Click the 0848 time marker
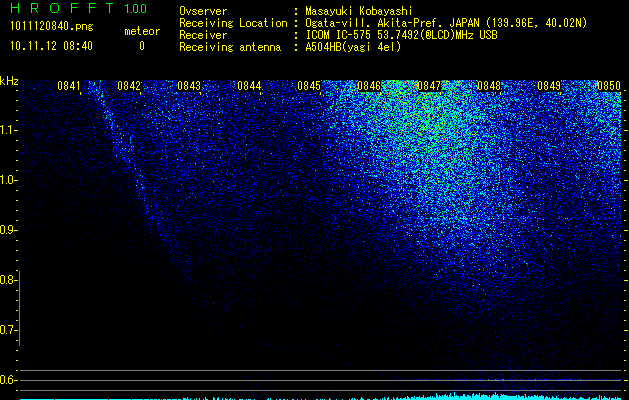Screen dimensions: 629x400 tap(489, 86)
